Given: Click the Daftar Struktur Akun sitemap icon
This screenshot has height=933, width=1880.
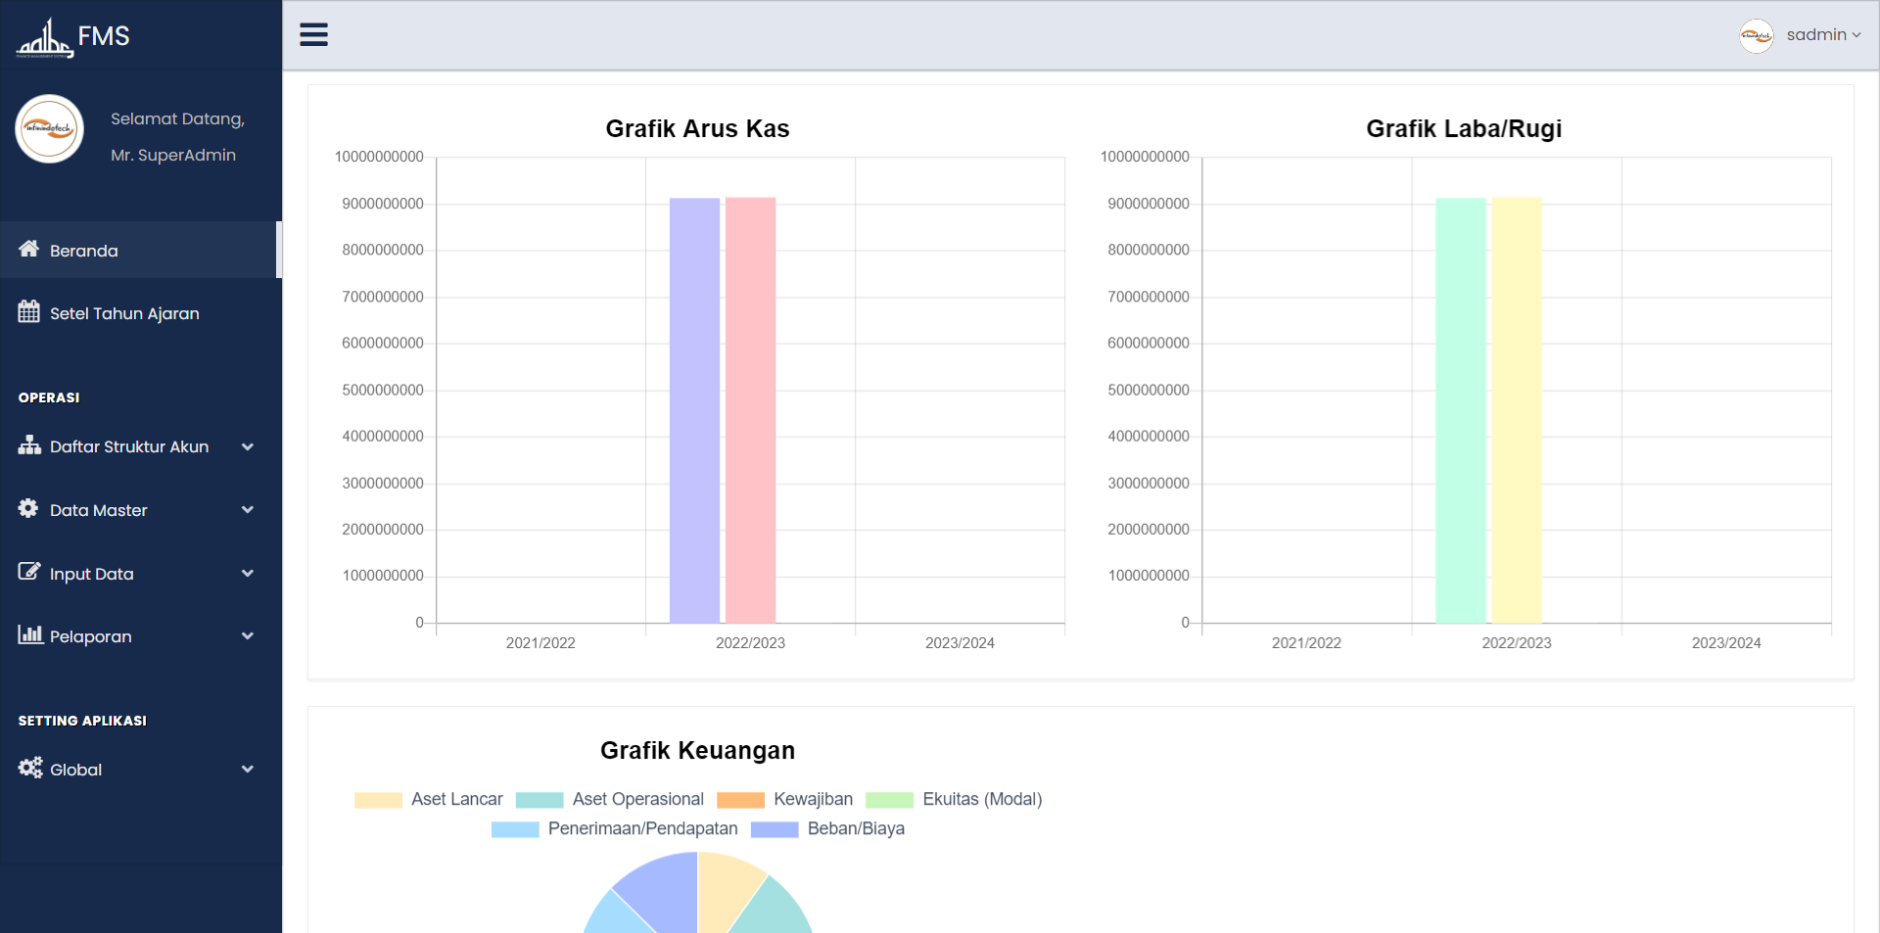Looking at the screenshot, I should [29, 445].
